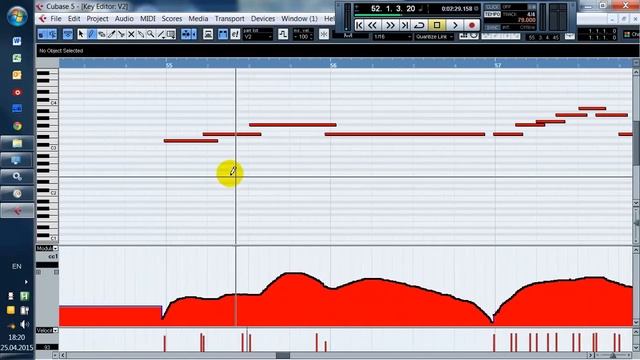Click the EN language indicator

tap(16, 266)
